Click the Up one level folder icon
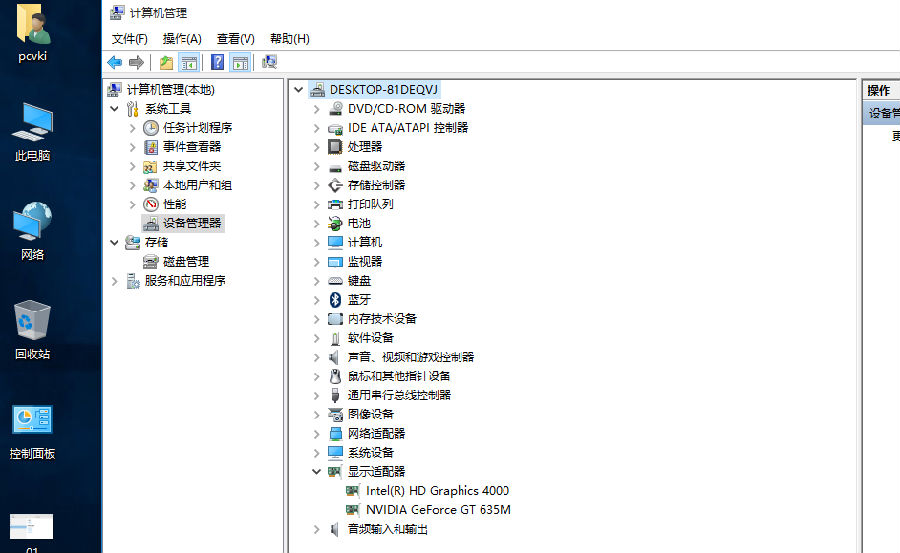The height and width of the screenshot is (553, 900). coord(166,63)
